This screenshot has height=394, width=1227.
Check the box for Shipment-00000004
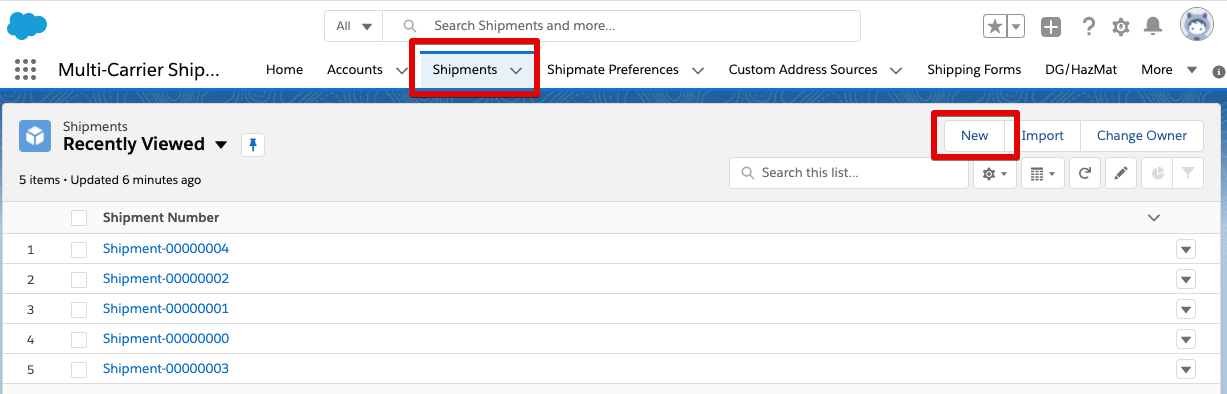coord(79,249)
